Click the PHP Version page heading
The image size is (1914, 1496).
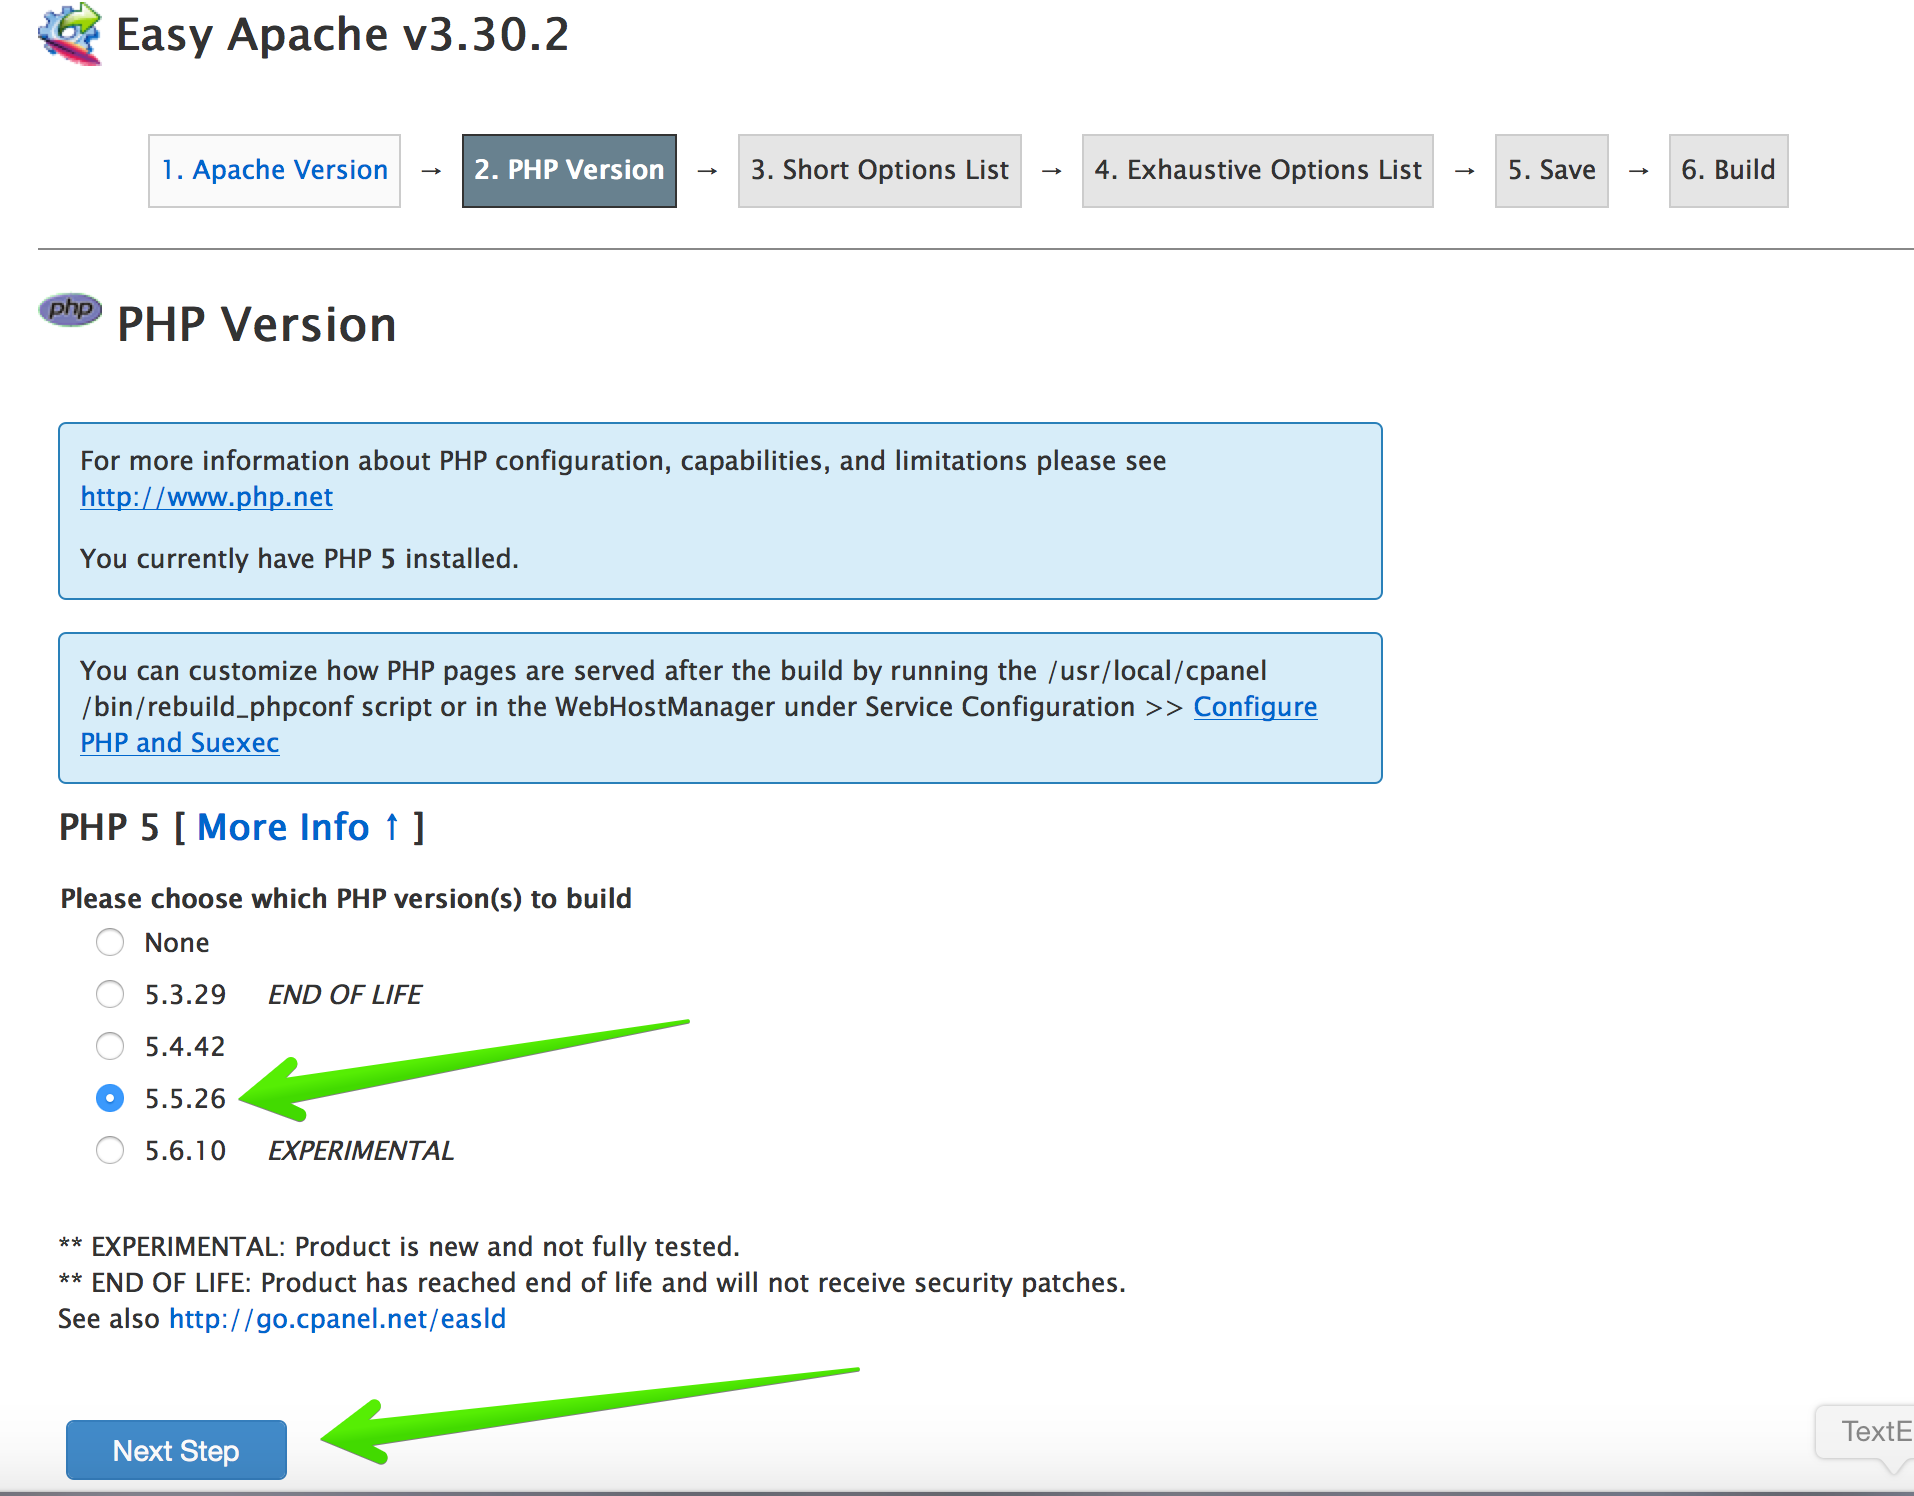tap(257, 325)
